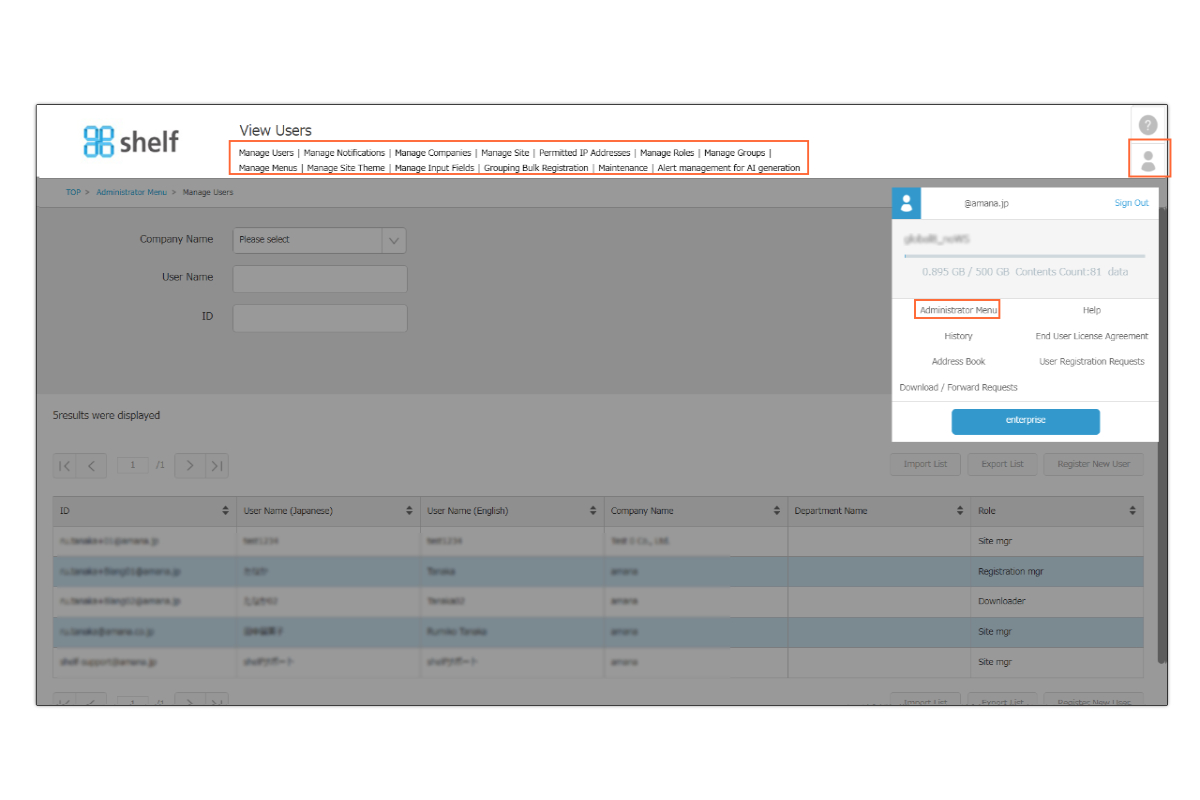This screenshot has width=1200, height=800.
Task: Click Register New User button
Action: pyautogui.click(x=1093, y=464)
